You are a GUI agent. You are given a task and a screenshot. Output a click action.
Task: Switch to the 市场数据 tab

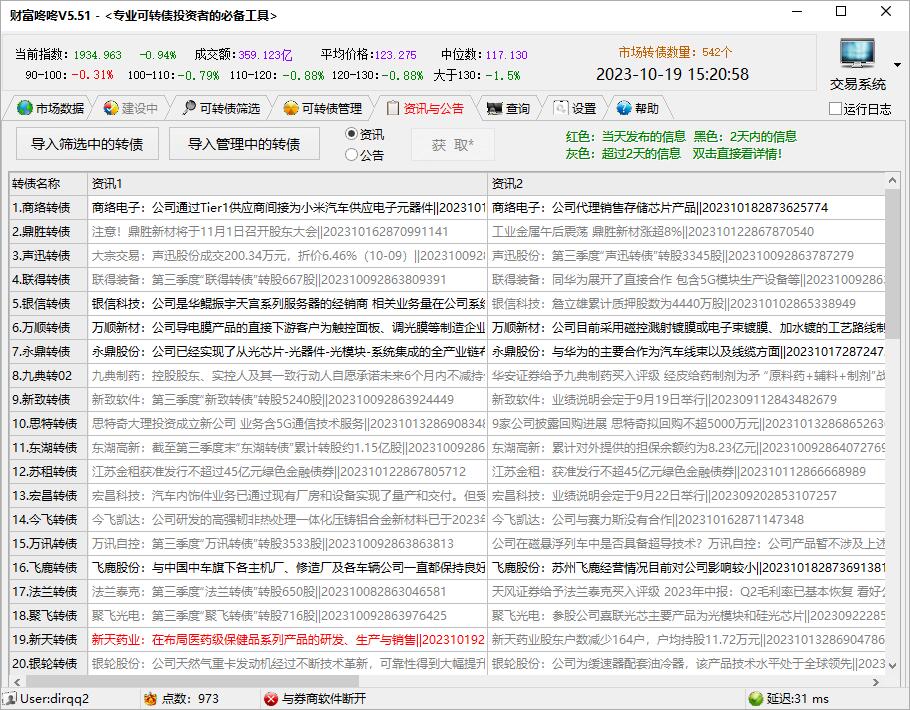point(50,108)
